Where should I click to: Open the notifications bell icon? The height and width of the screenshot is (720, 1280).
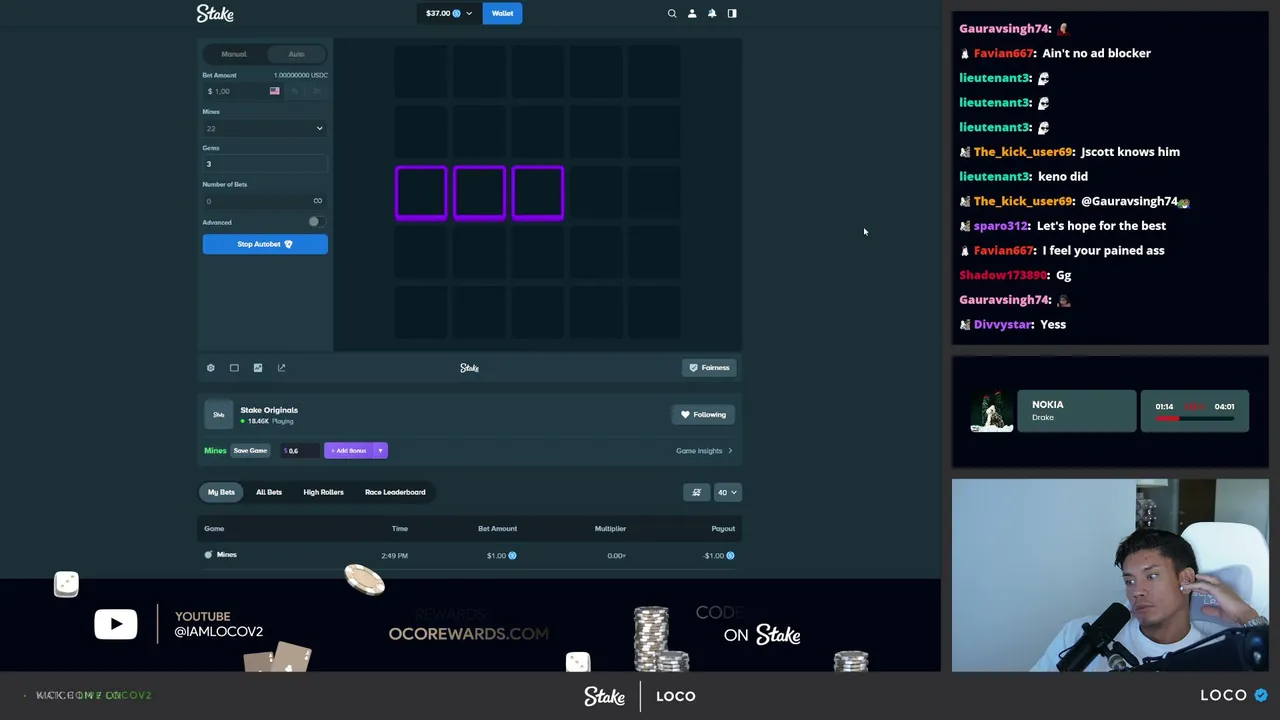[712, 13]
